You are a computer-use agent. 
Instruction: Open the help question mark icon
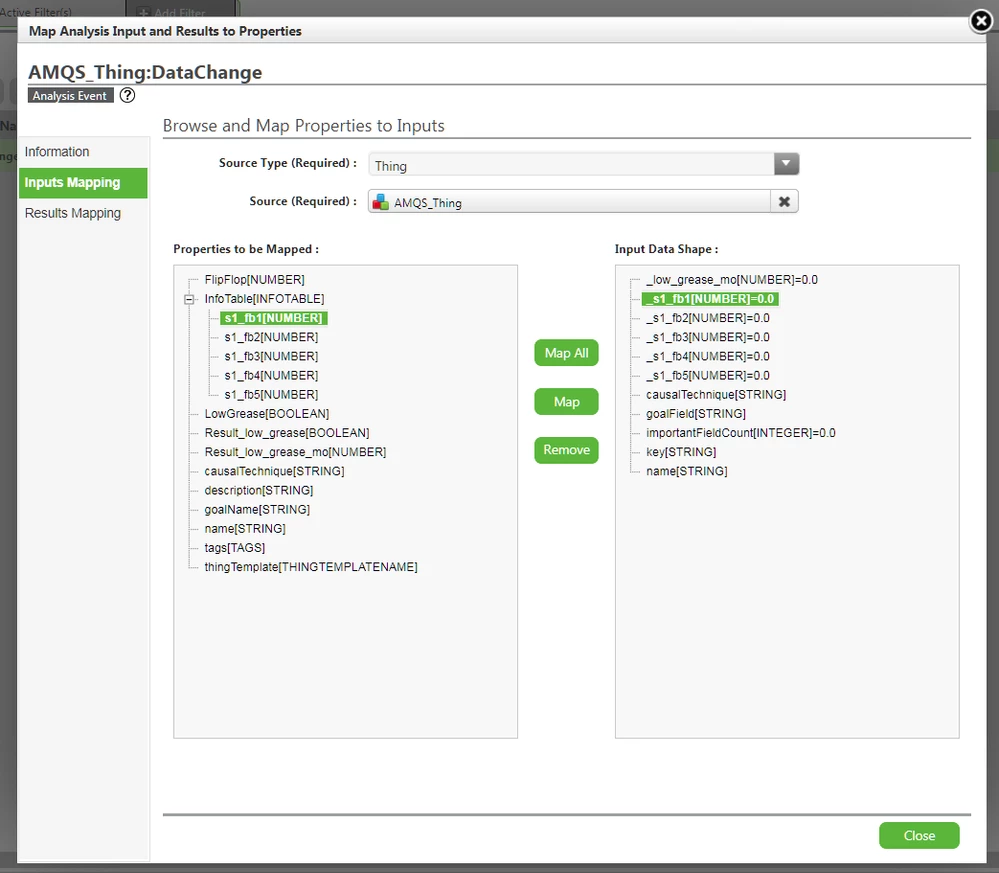[127, 96]
